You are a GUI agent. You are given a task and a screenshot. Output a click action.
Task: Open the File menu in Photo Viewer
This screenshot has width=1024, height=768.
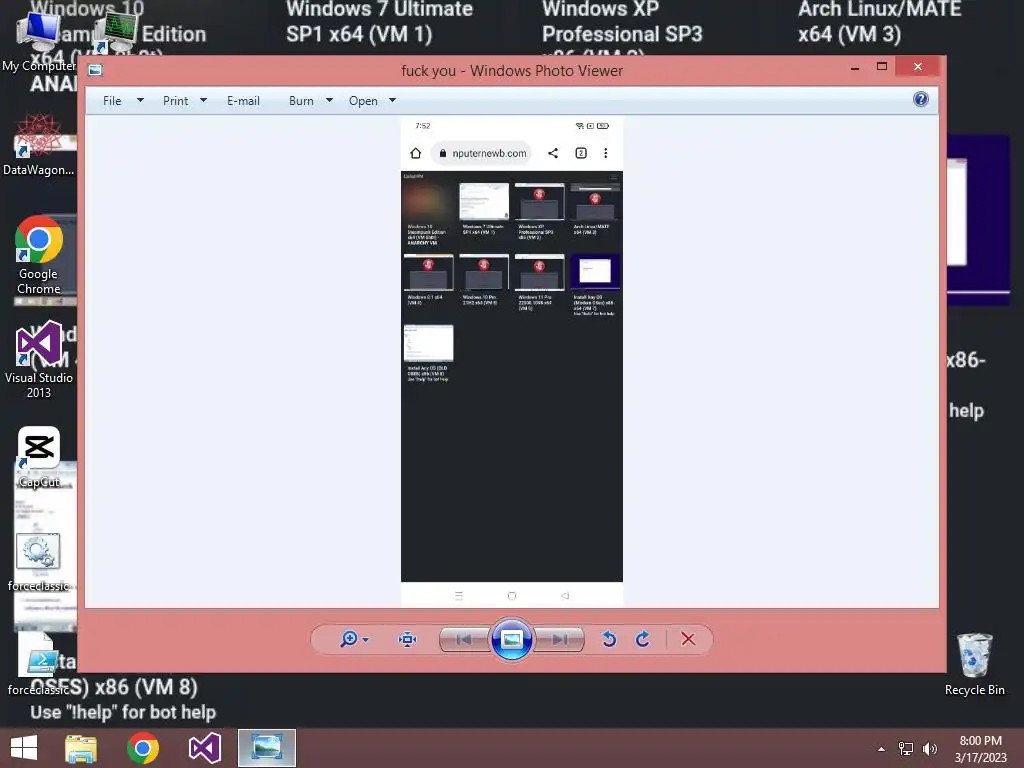[x=112, y=101]
